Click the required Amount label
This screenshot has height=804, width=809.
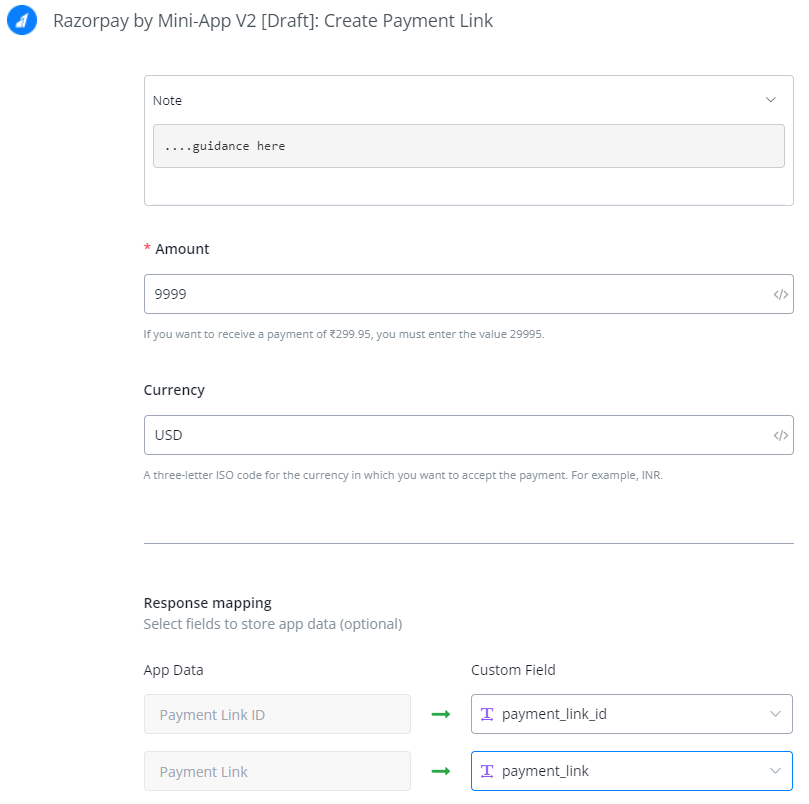coord(181,249)
